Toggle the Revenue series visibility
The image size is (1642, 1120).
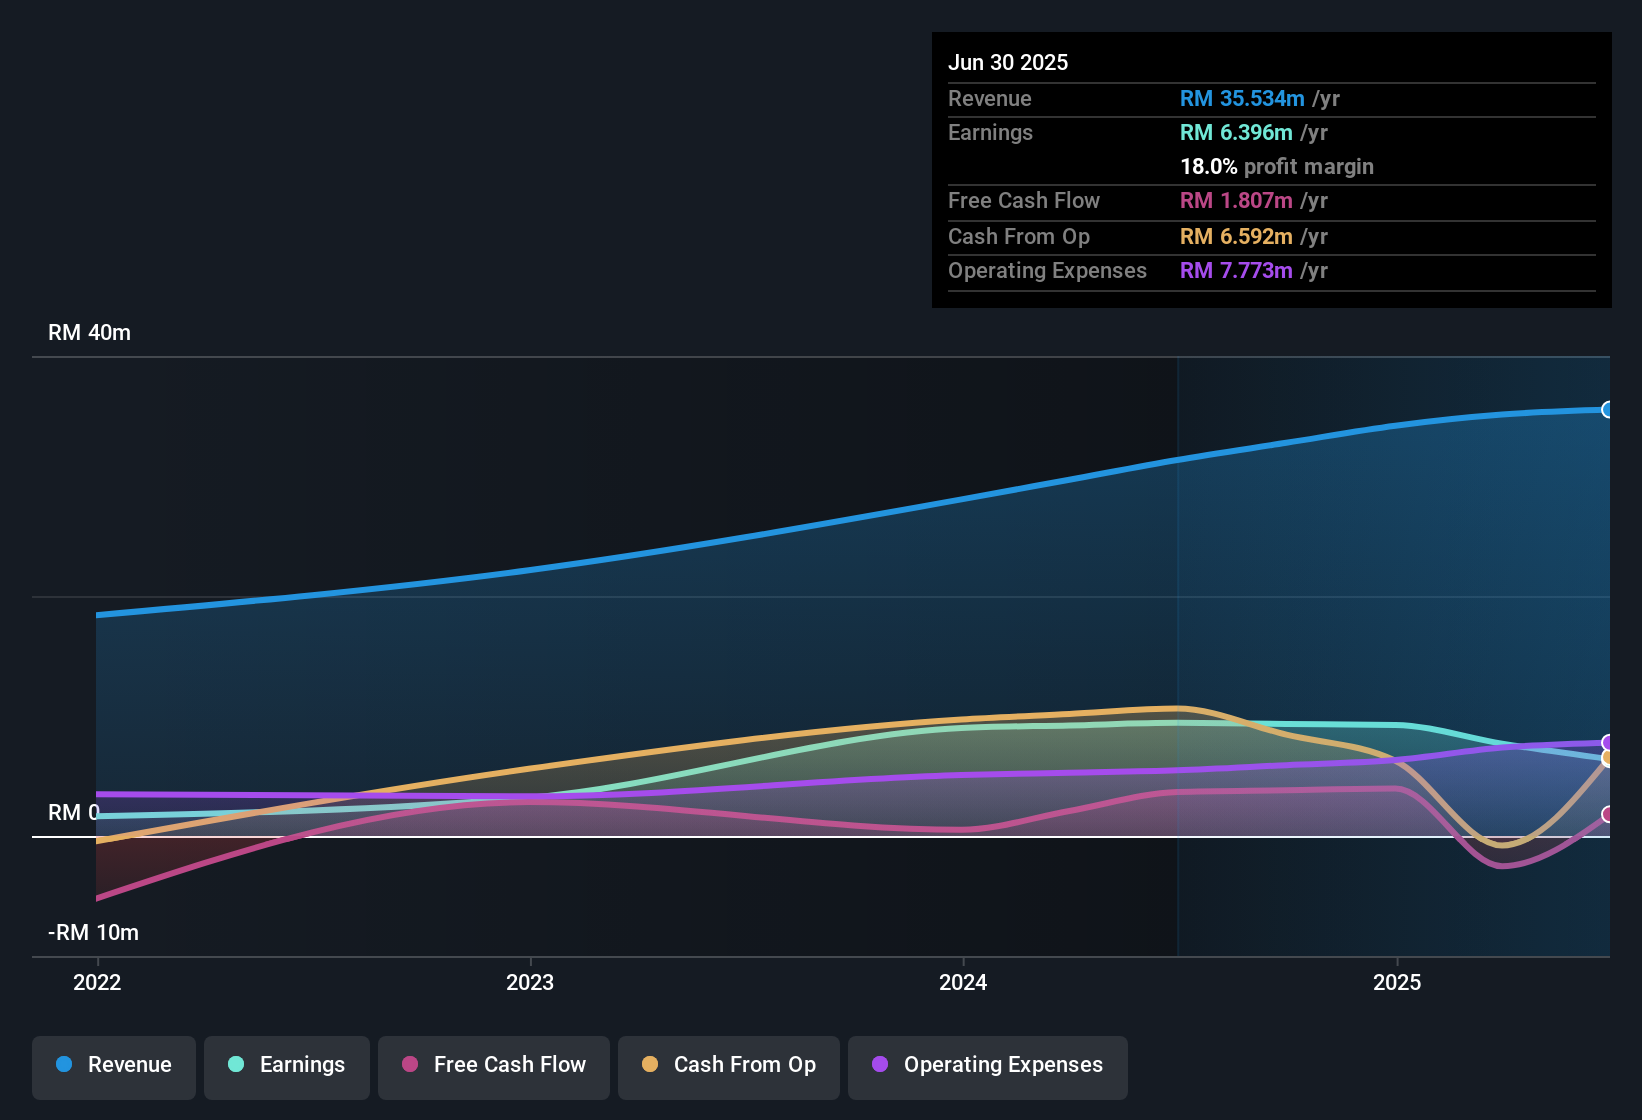(x=113, y=1067)
